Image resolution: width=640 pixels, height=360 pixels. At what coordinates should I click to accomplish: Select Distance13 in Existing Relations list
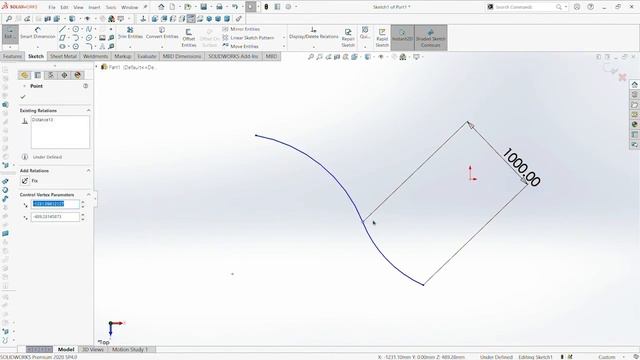(x=43, y=120)
